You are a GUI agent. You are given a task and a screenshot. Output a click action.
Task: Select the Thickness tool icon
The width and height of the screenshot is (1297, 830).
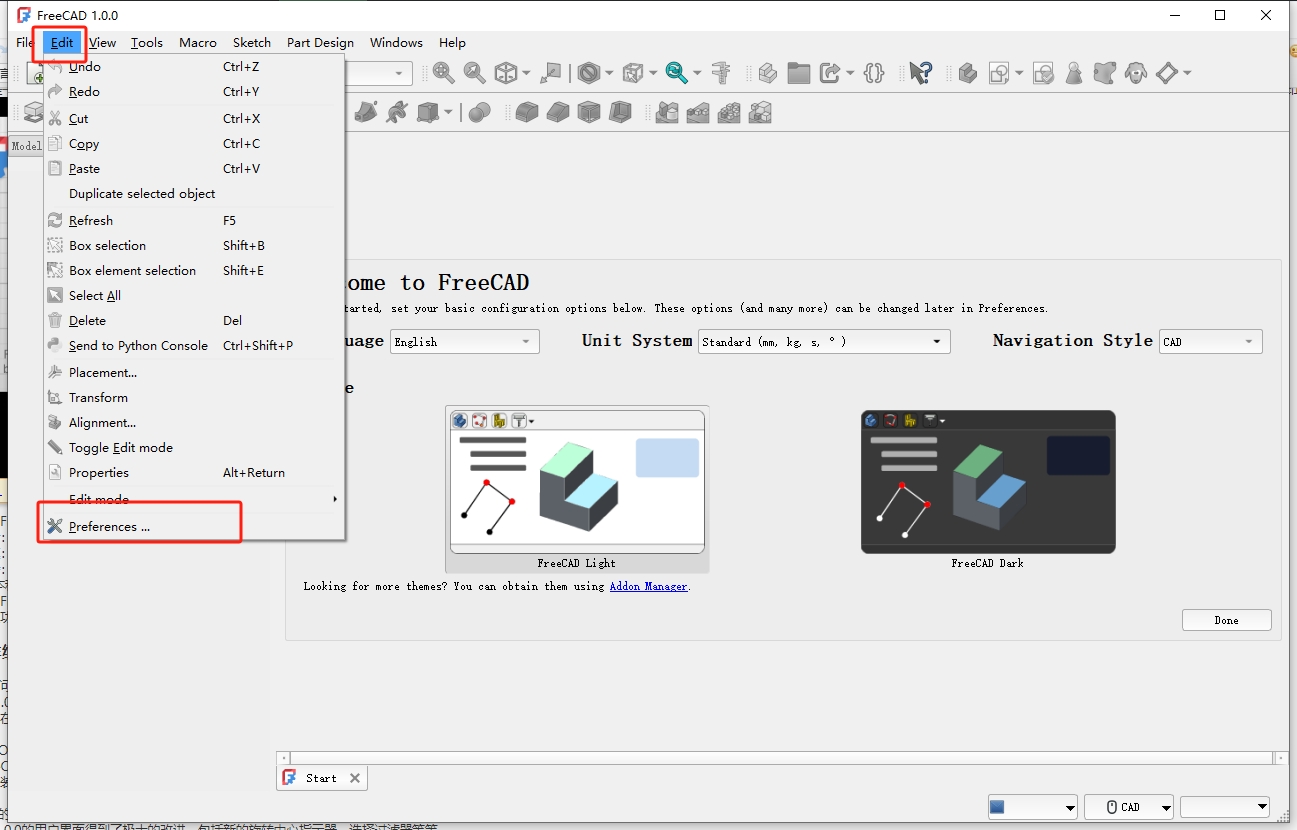pyautogui.click(x=621, y=112)
